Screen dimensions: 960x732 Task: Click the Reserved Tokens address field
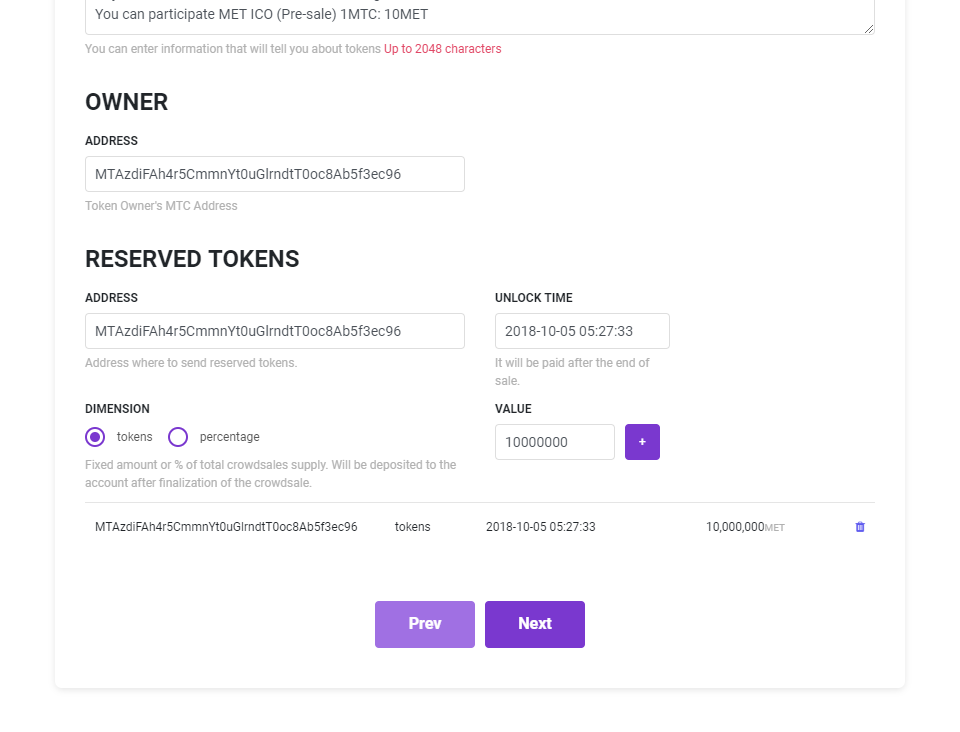pyautogui.click(x=274, y=331)
